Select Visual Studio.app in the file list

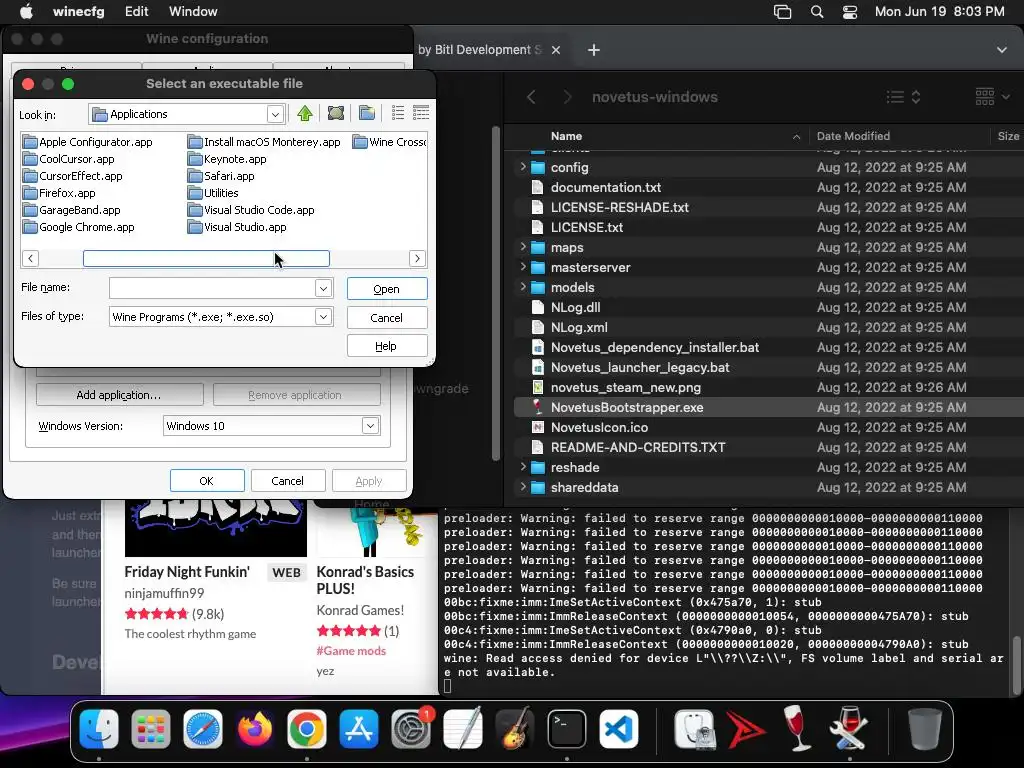237,227
